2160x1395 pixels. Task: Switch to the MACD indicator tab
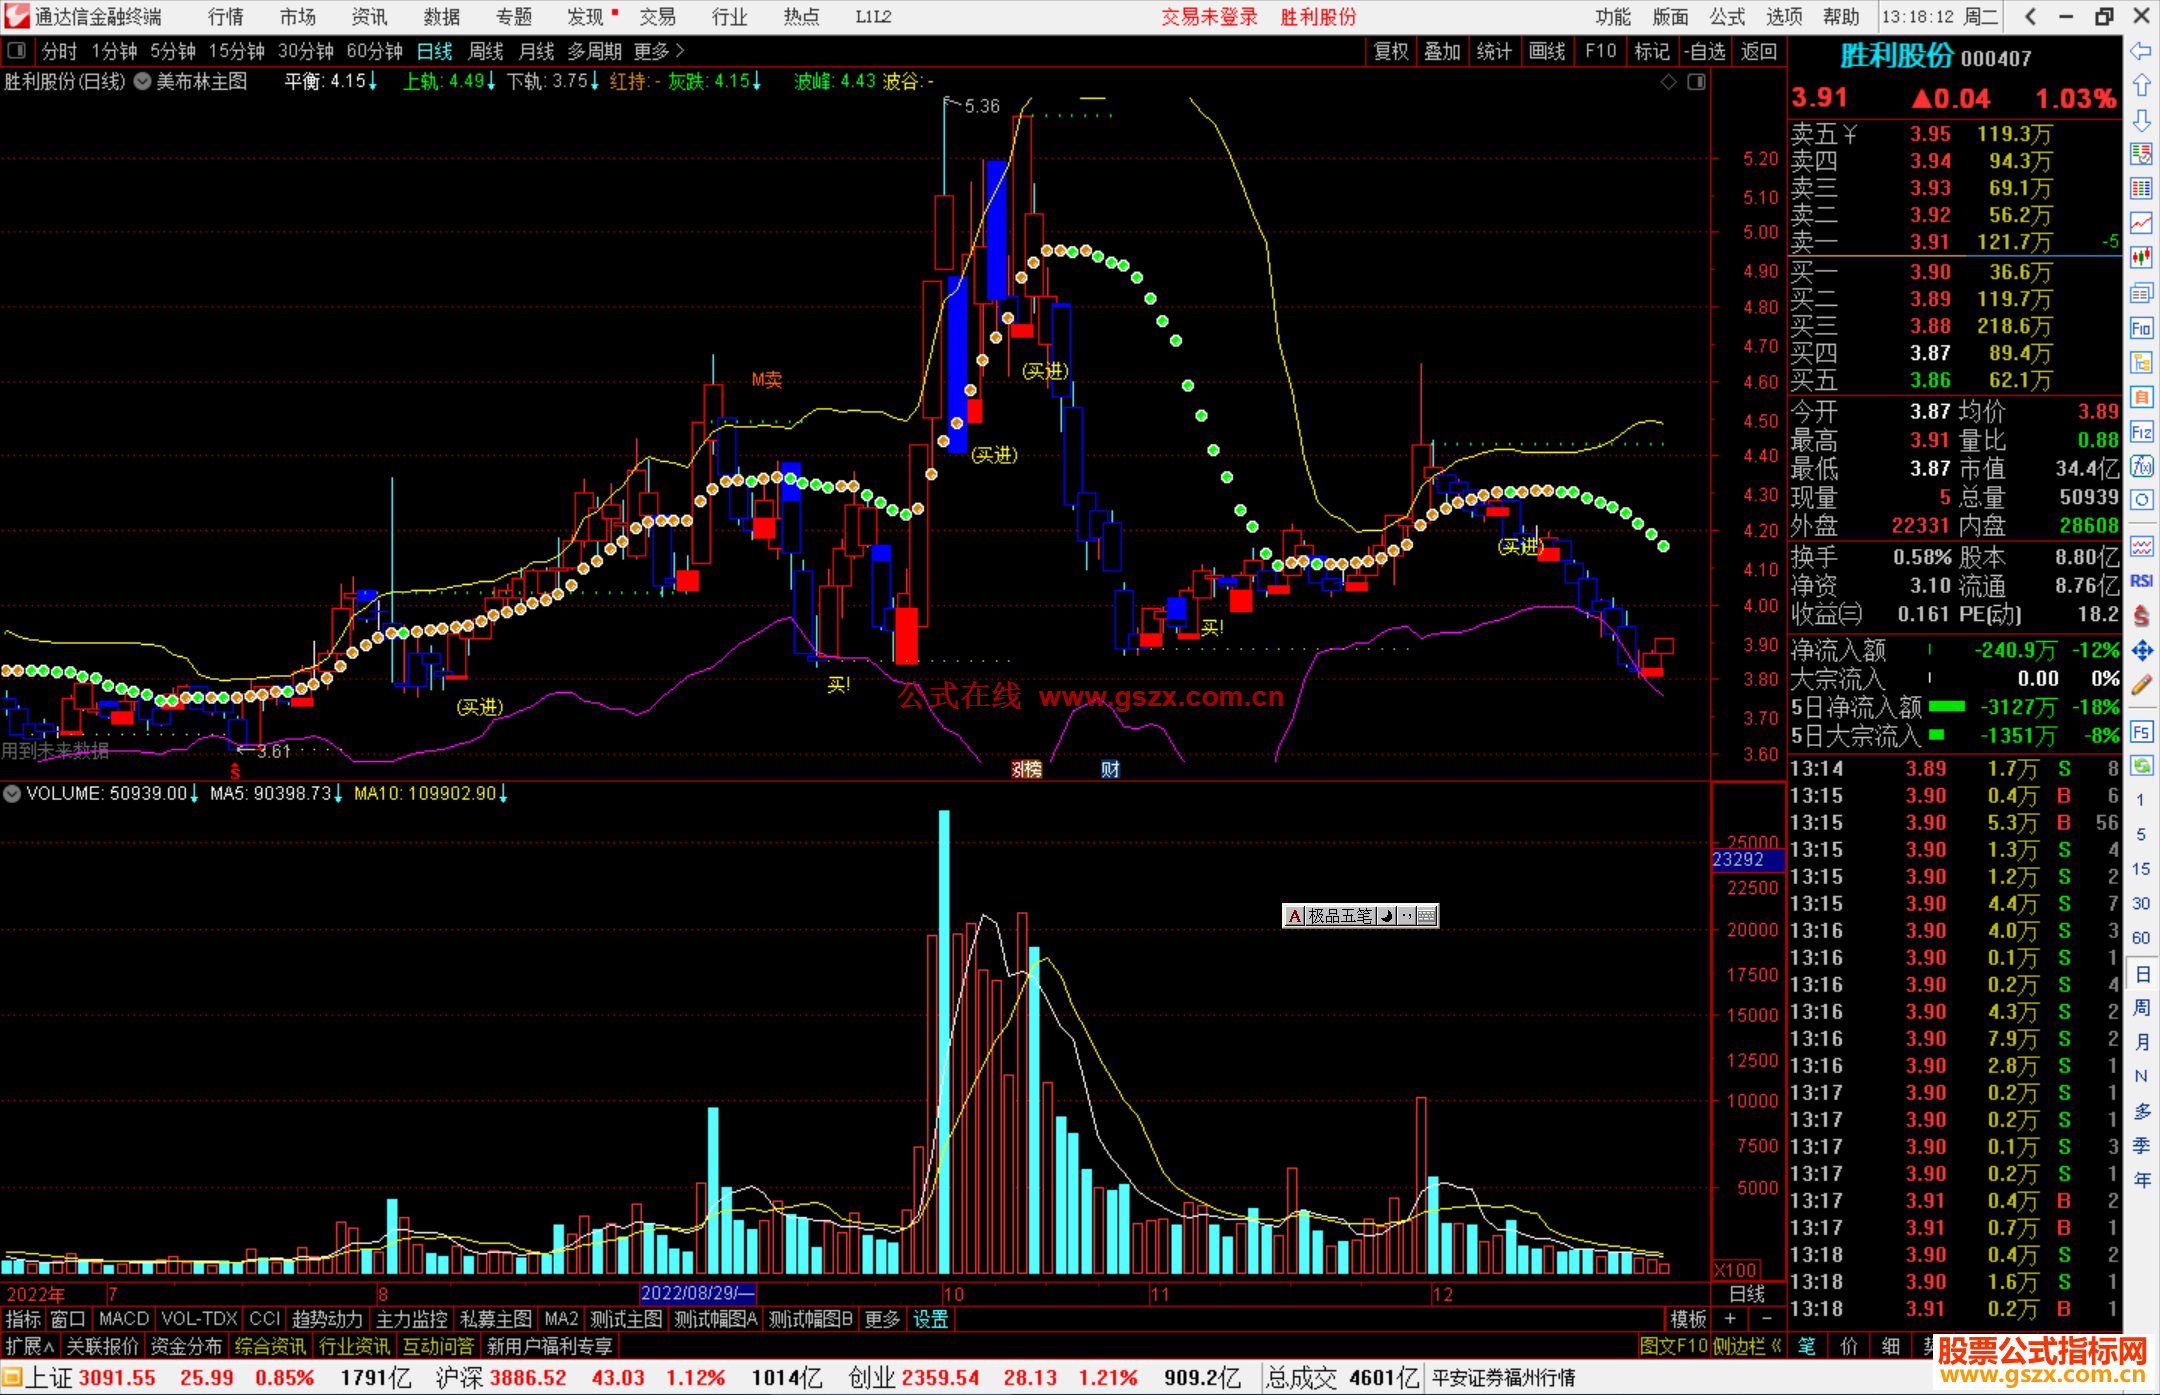pos(123,1319)
